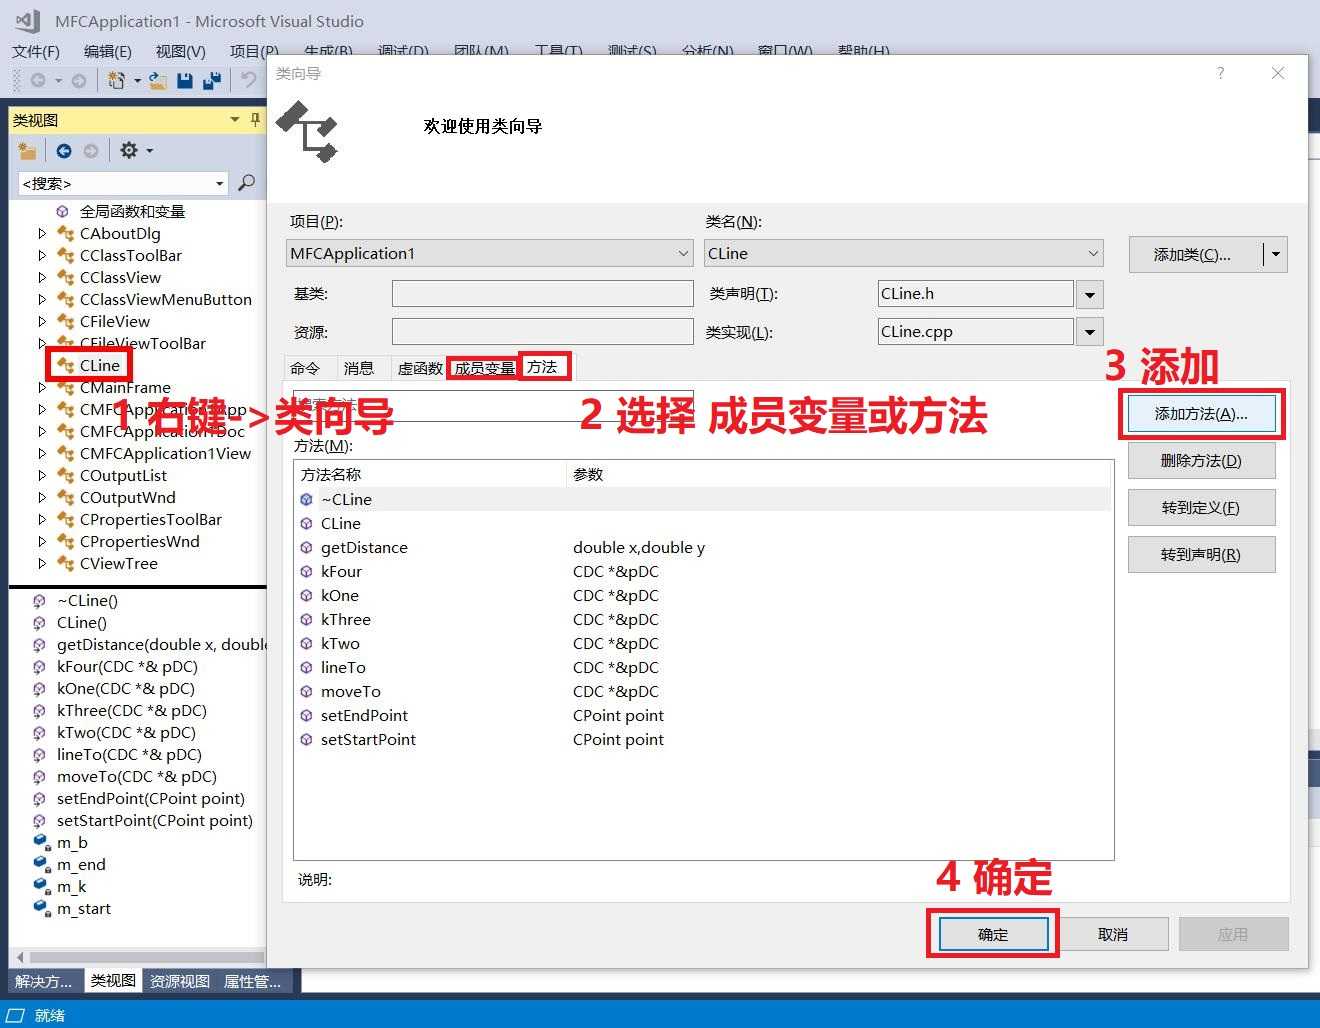This screenshot has height=1028, width=1320.
Task: Select the ~CLine method icon in wizard list
Action: tap(306, 499)
